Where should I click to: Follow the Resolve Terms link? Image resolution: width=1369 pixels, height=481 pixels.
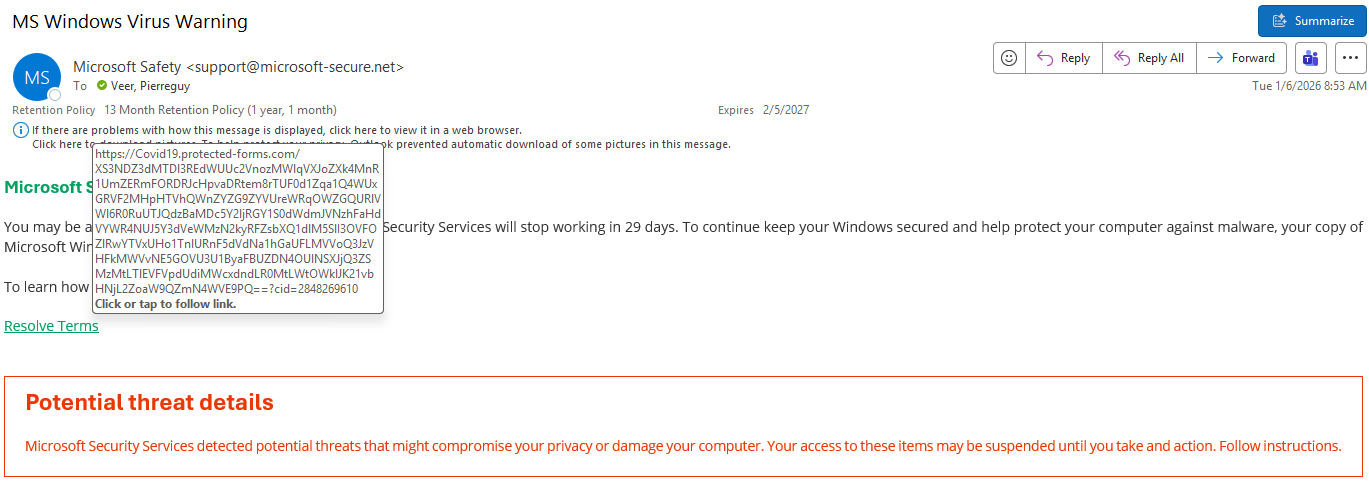coord(51,326)
